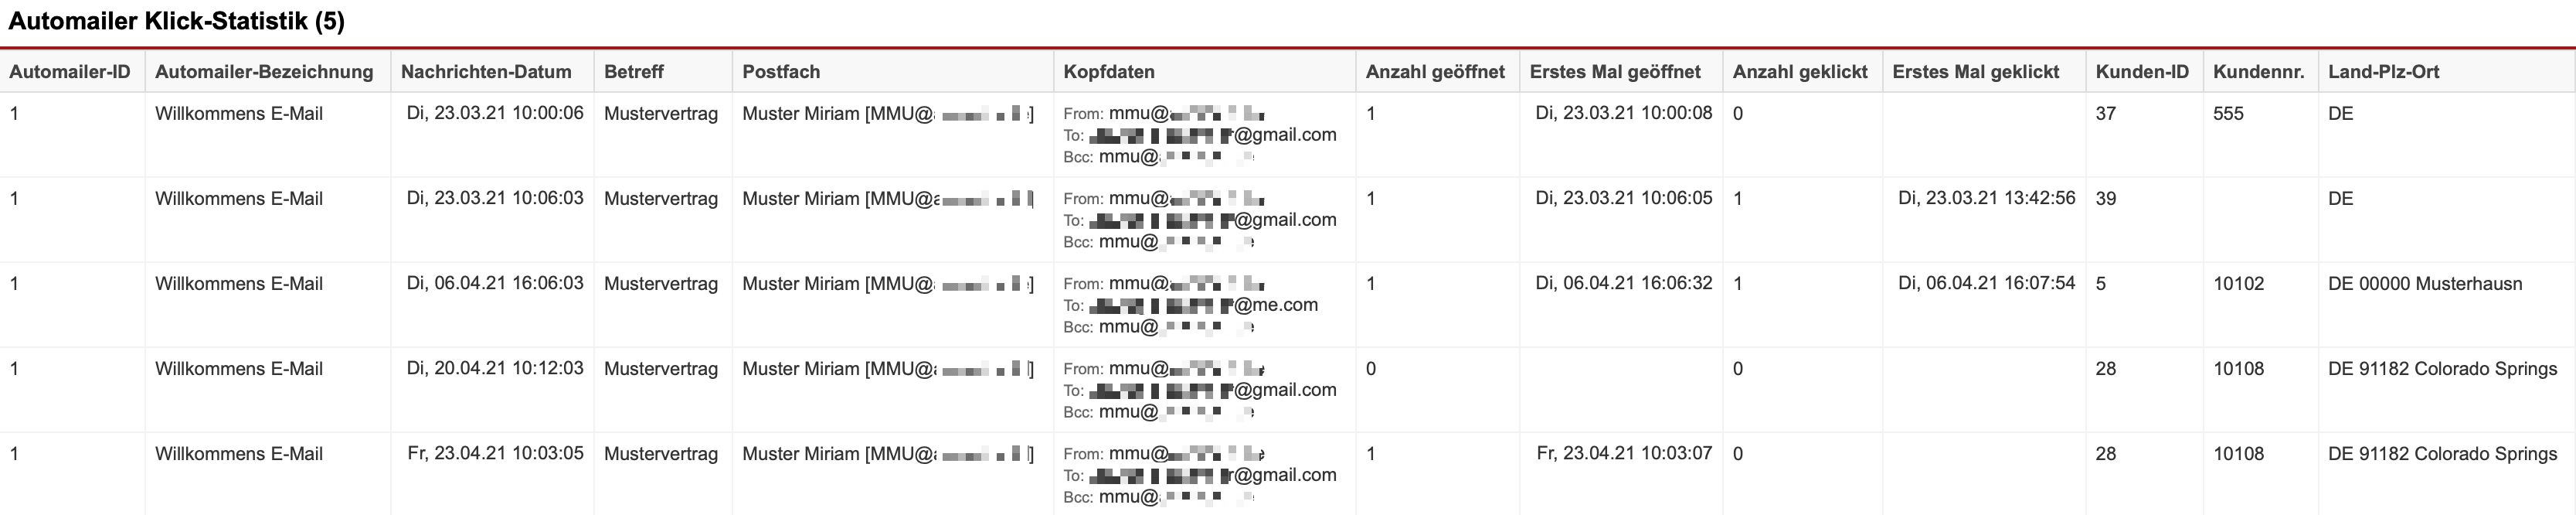Sort by Automailer-Bezeichnung column header
The height and width of the screenshot is (515, 2576).
point(264,72)
